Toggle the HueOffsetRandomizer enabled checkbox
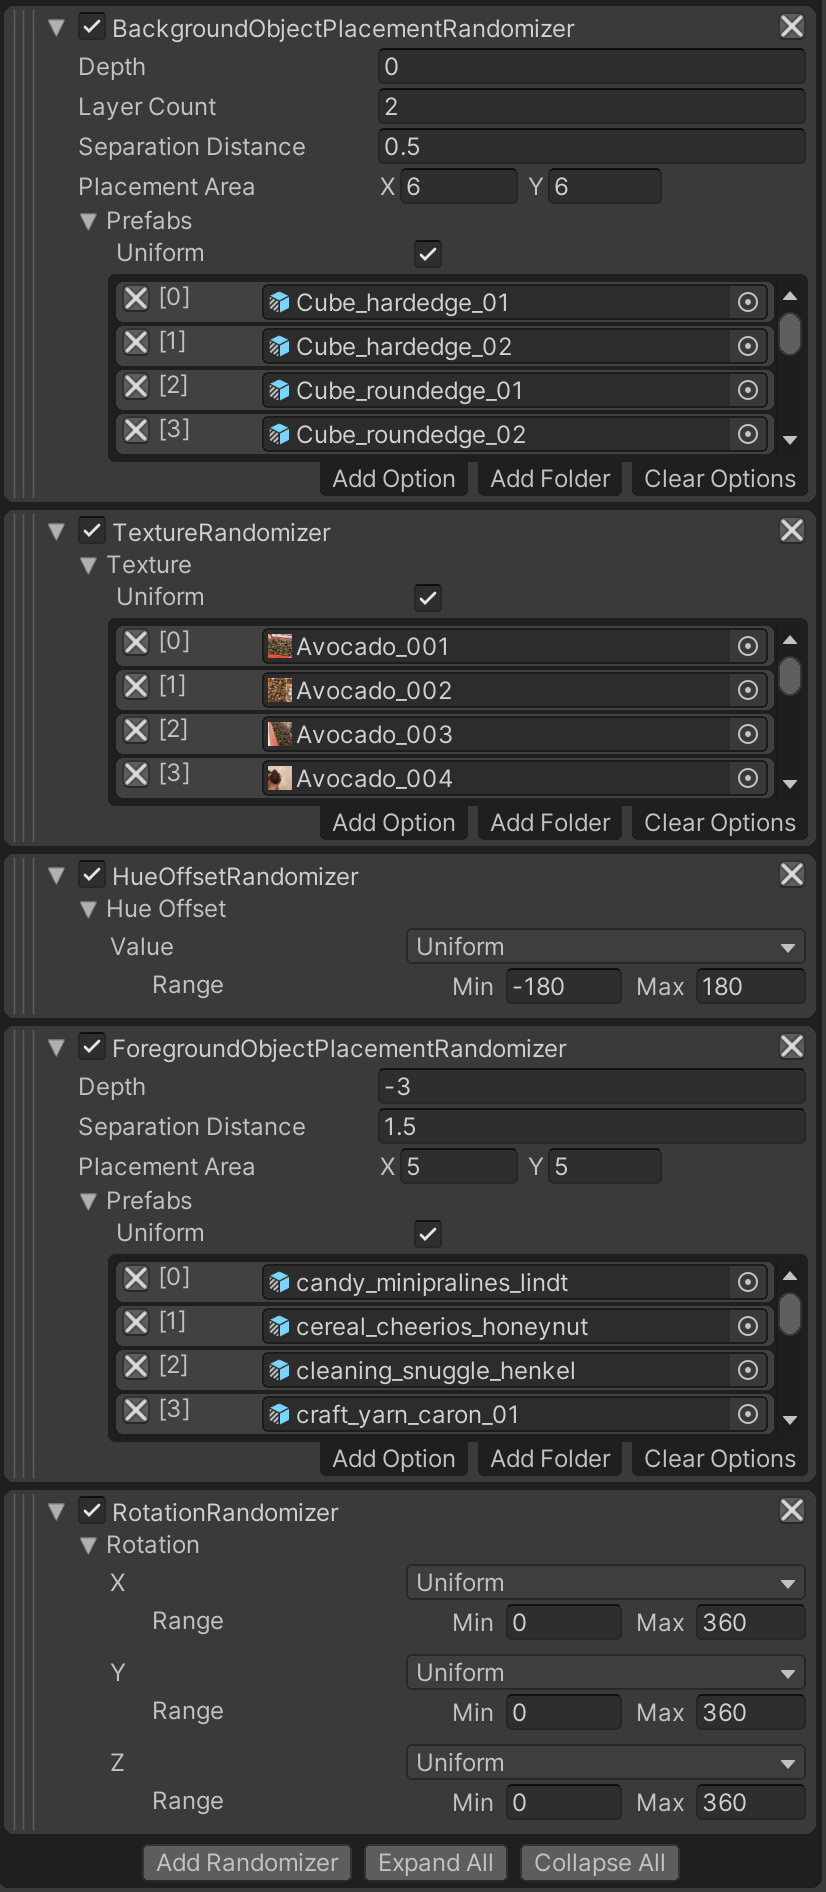The width and height of the screenshot is (826, 1892). click(92, 875)
